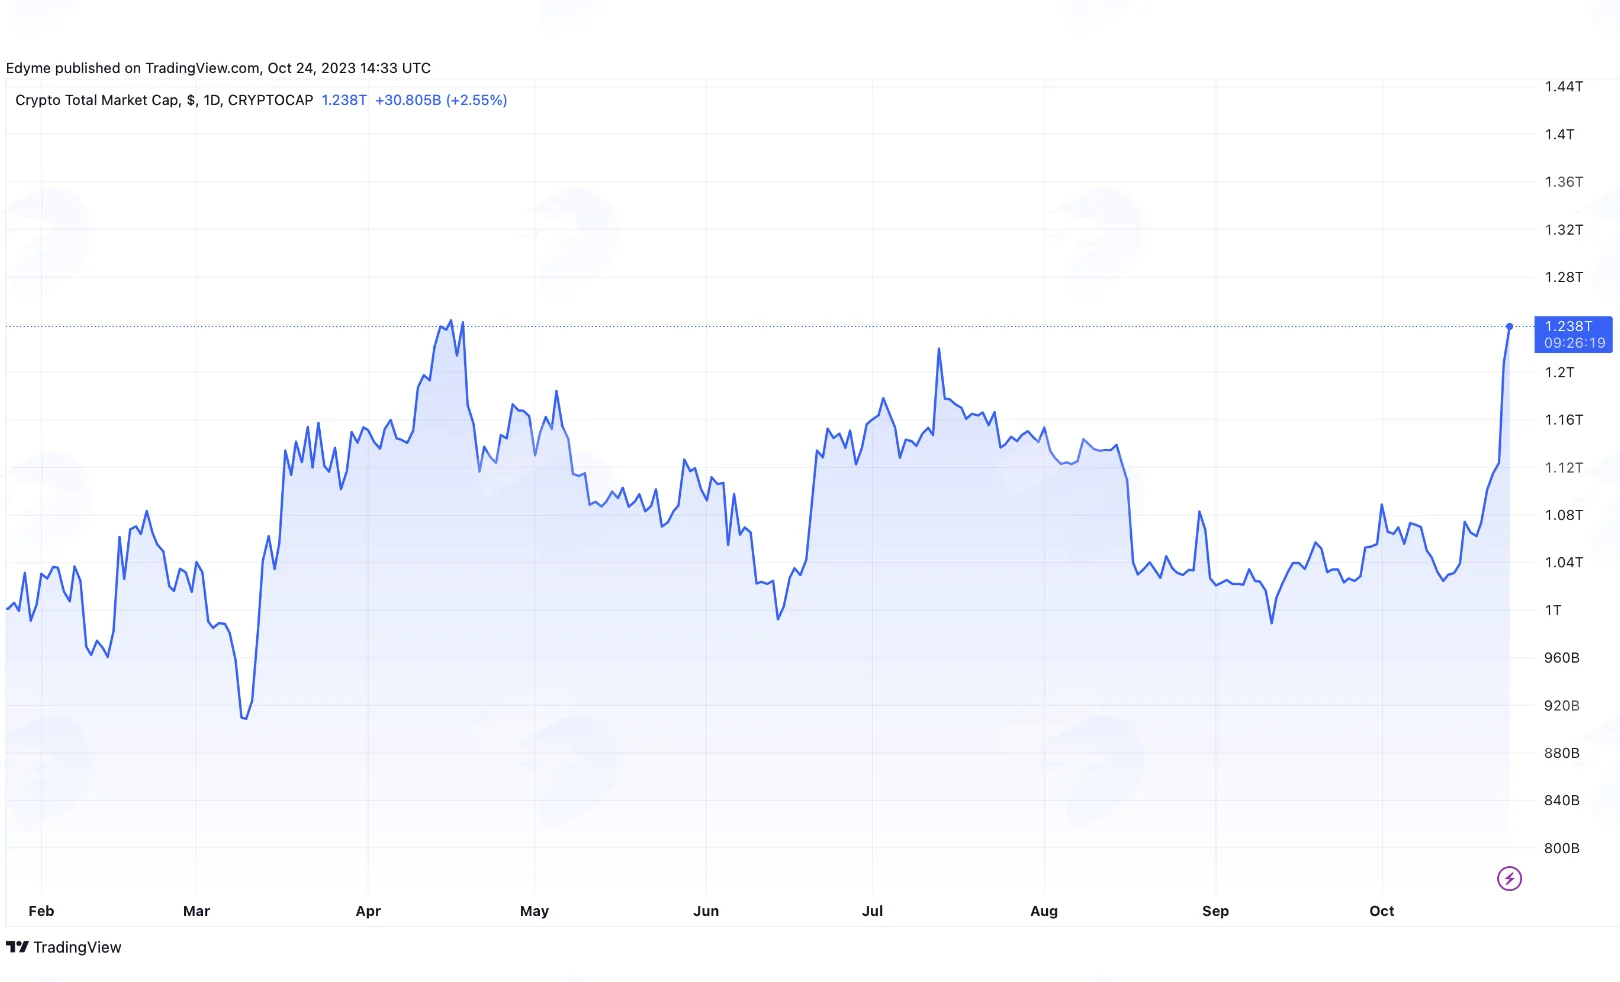This screenshot has height=982, width=1620.
Task: Click the 1.36T price axis label
Action: point(1564,182)
